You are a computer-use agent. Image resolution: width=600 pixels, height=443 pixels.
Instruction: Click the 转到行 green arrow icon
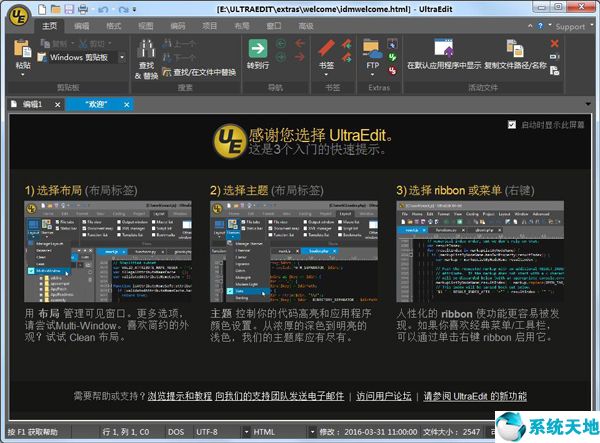258,49
